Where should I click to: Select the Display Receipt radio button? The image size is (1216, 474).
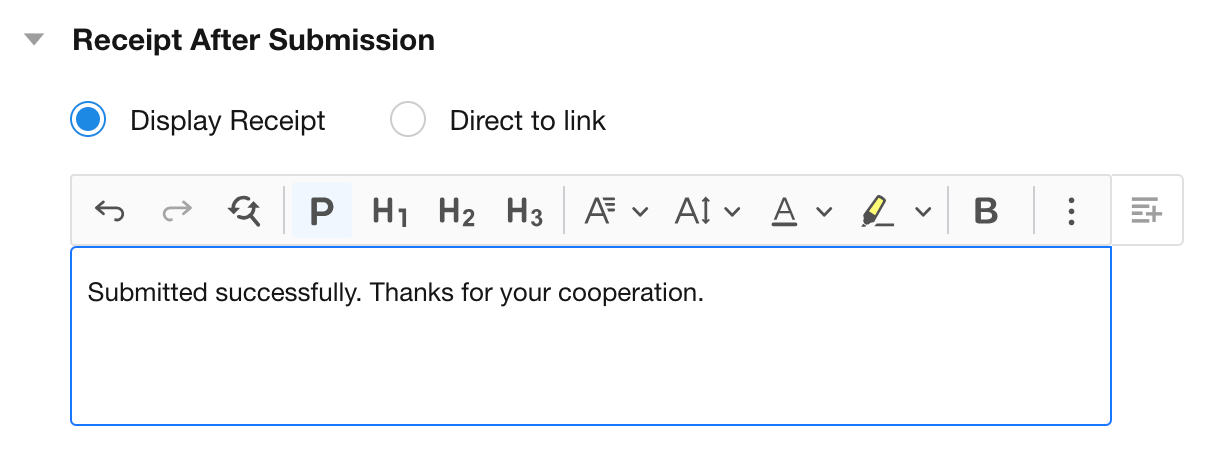tap(88, 121)
